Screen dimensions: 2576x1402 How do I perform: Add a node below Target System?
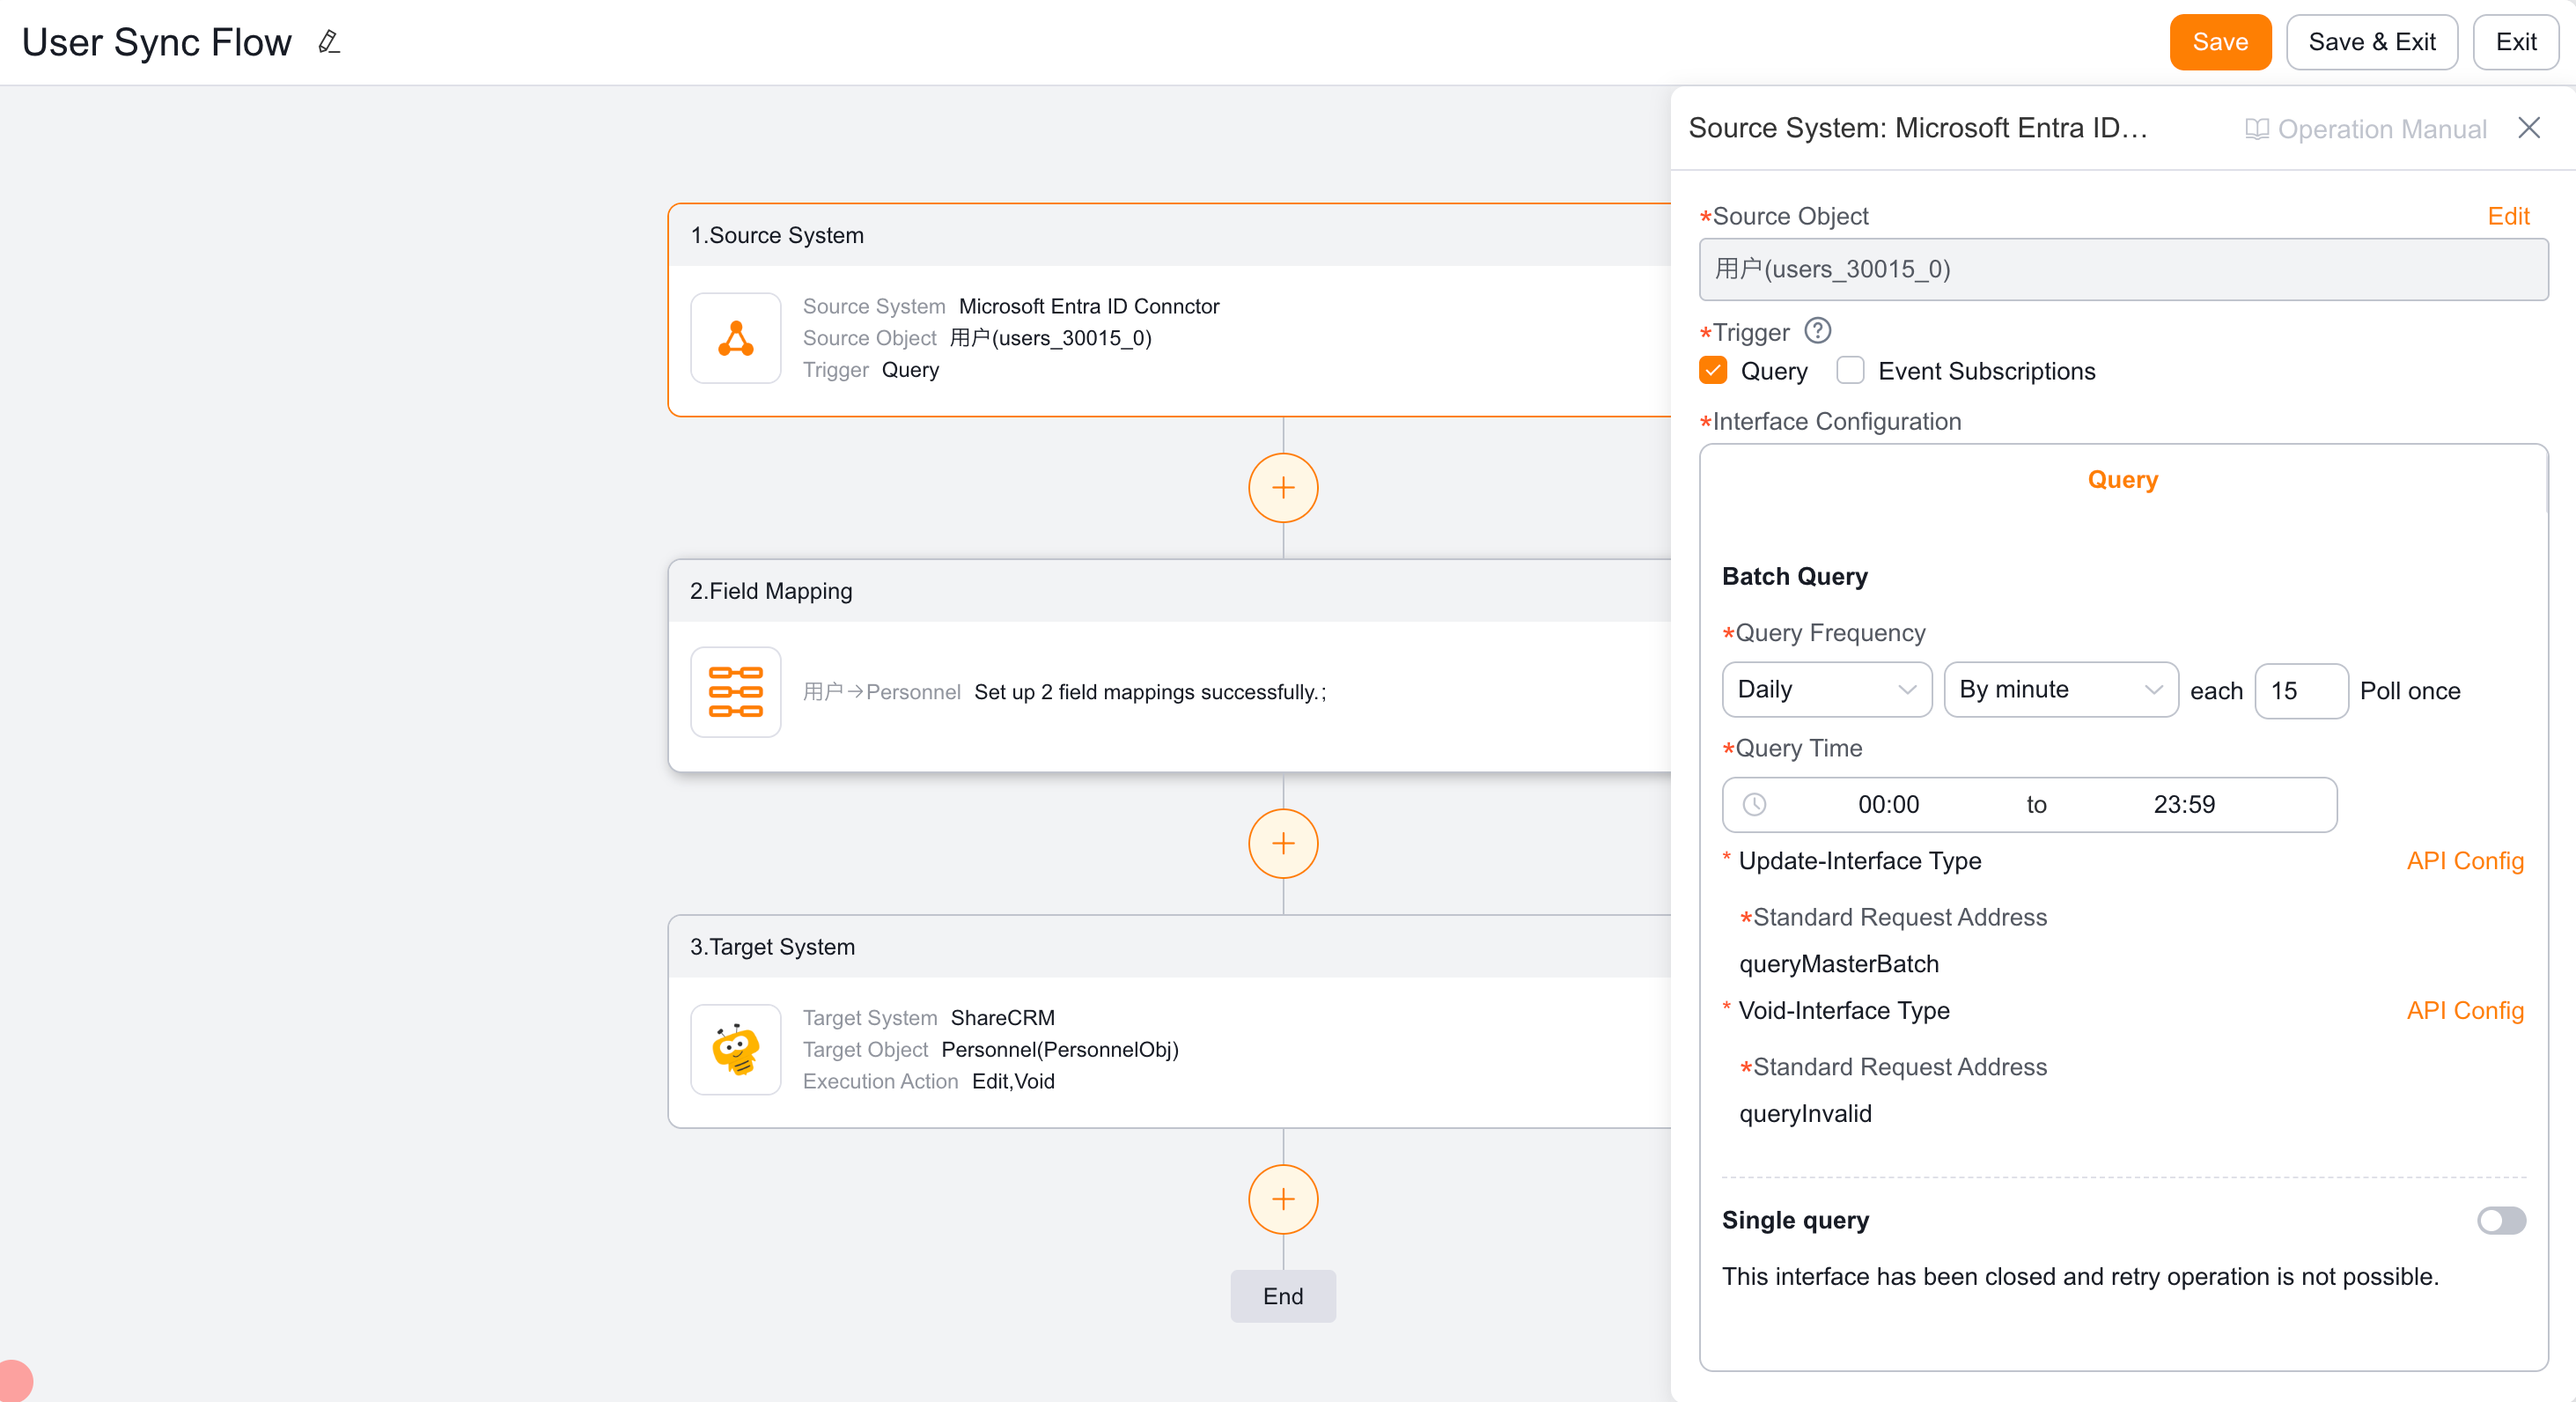pos(1282,1199)
